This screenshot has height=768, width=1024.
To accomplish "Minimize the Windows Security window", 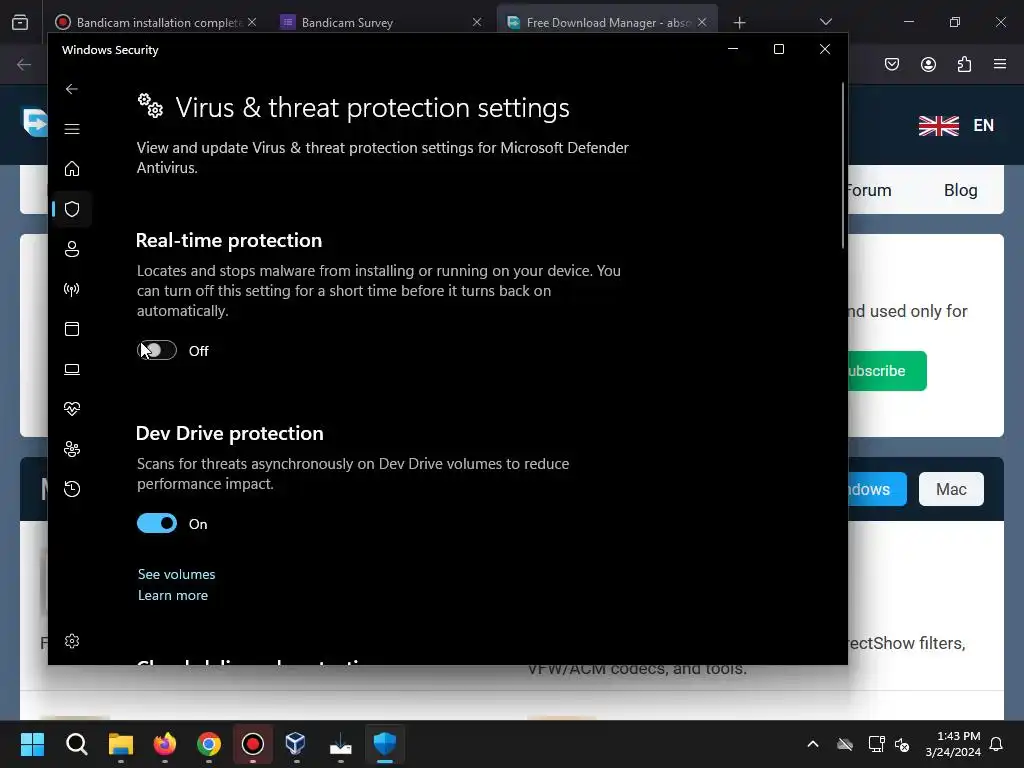I will tap(733, 49).
